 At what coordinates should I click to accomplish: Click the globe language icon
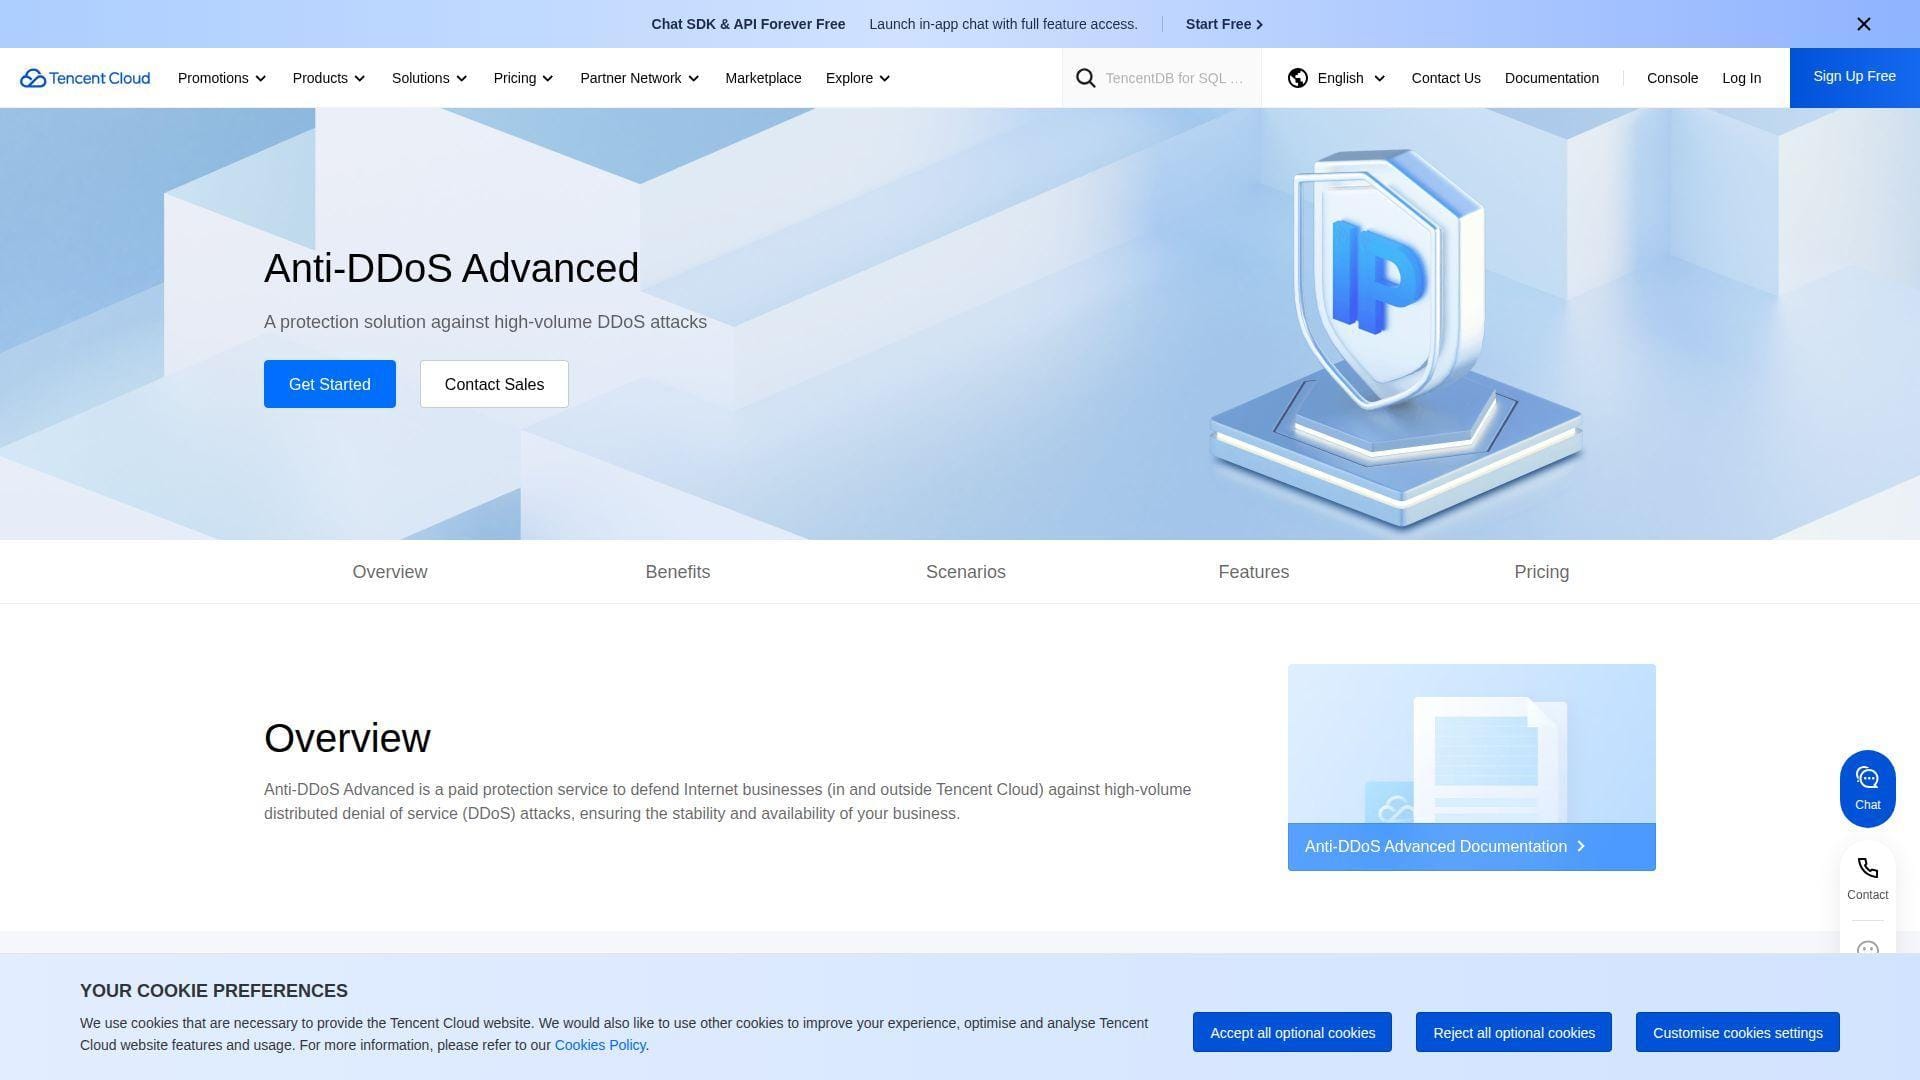point(1298,78)
